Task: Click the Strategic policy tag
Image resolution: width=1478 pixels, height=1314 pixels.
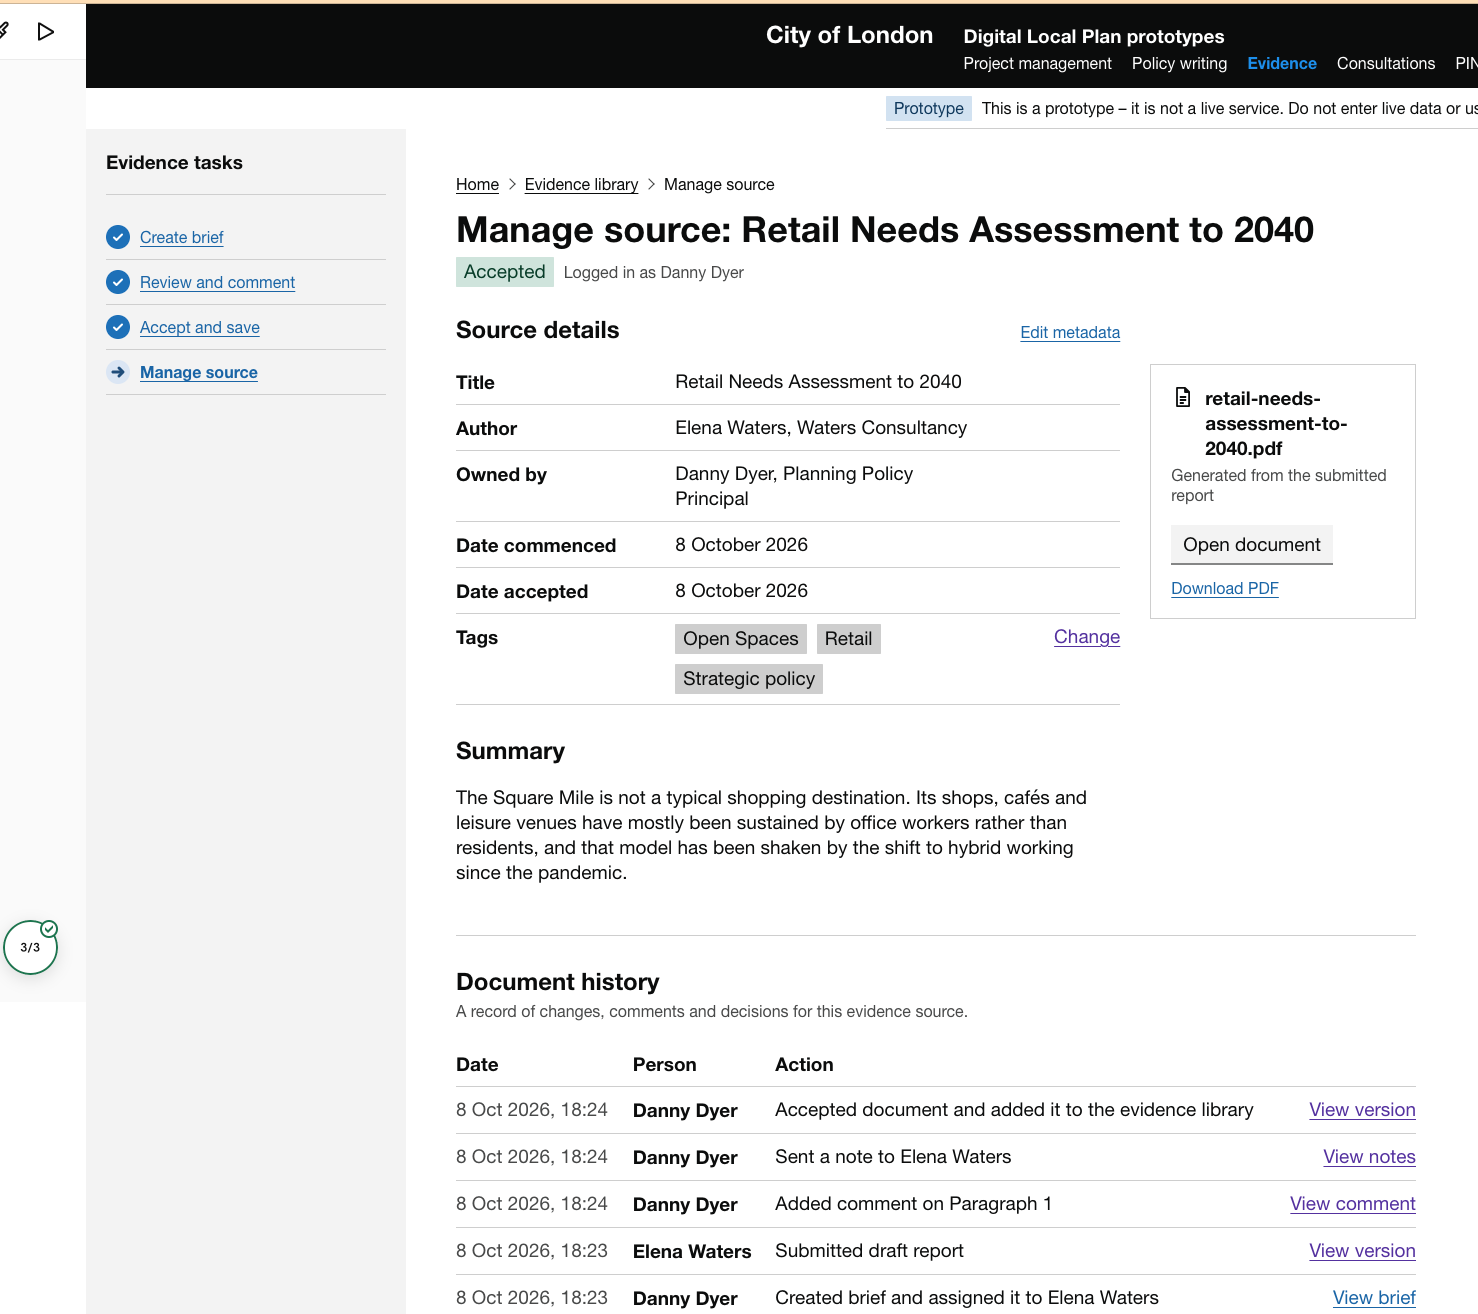Action: tap(749, 679)
